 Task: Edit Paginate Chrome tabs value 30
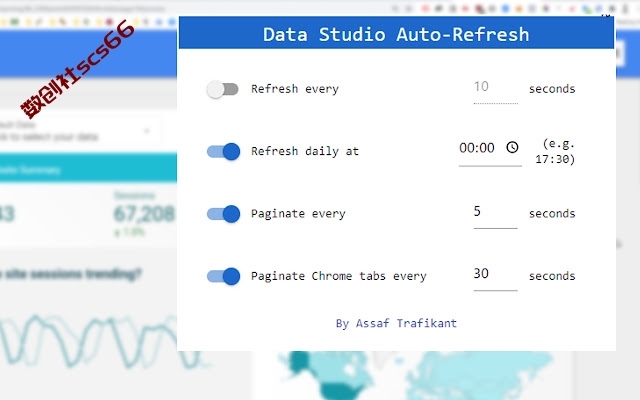click(496, 277)
